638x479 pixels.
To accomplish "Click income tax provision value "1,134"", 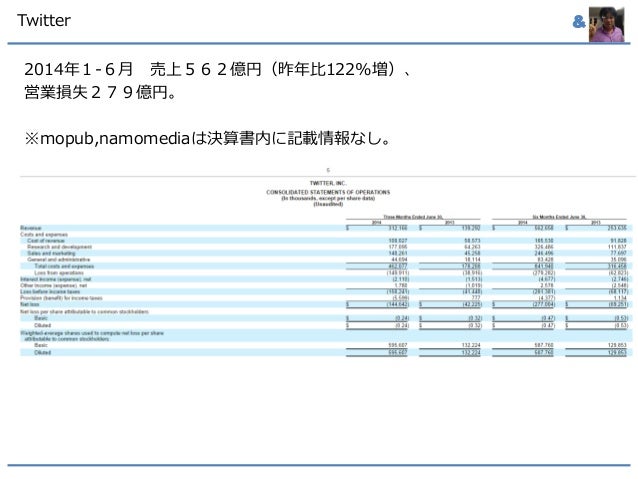I will [x=620, y=298].
